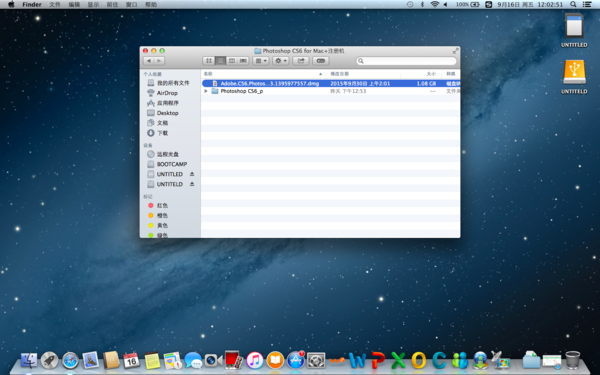
Task: Click the date and time in menu bar
Action: pyautogui.click(x=530, y=5)
